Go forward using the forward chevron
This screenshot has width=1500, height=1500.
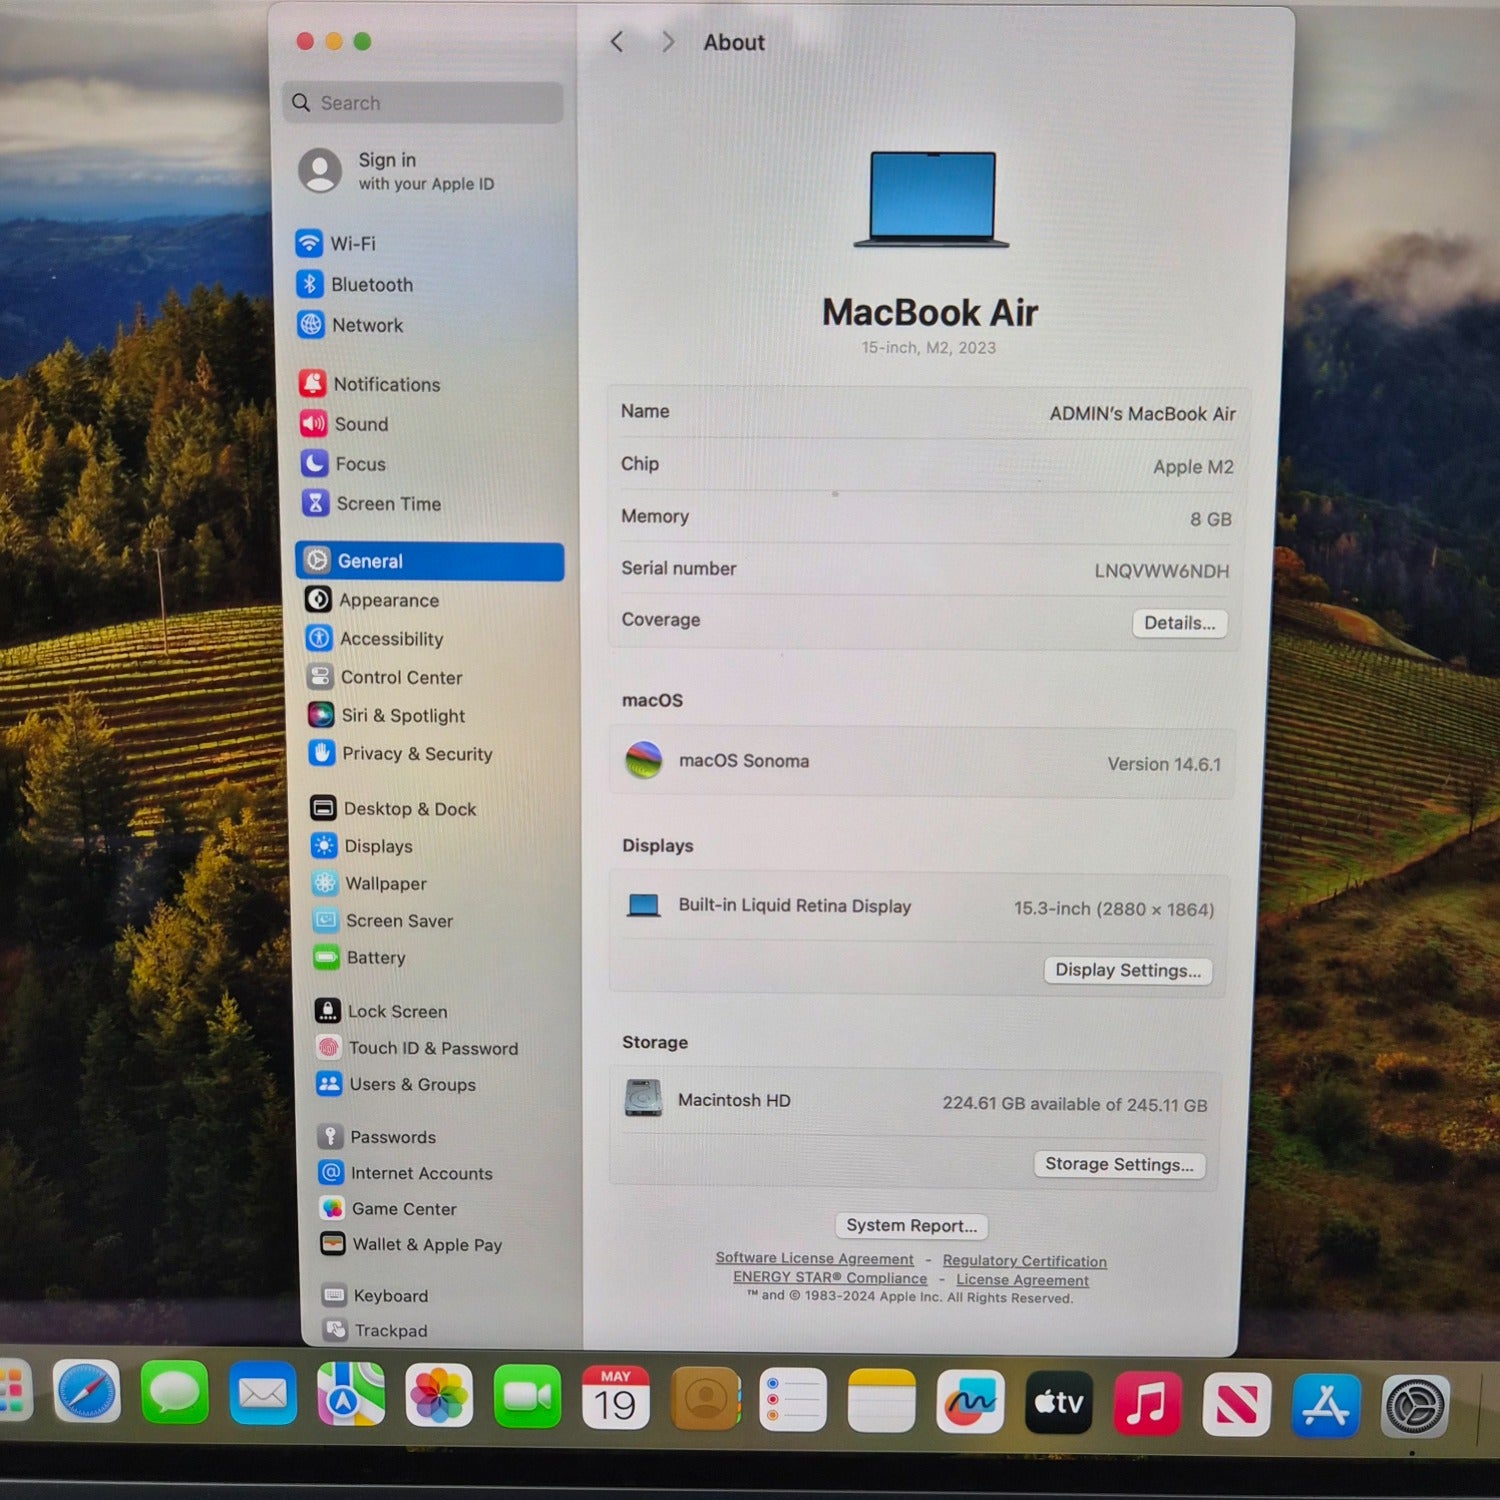pyautogui.click(x=668, y=41)
